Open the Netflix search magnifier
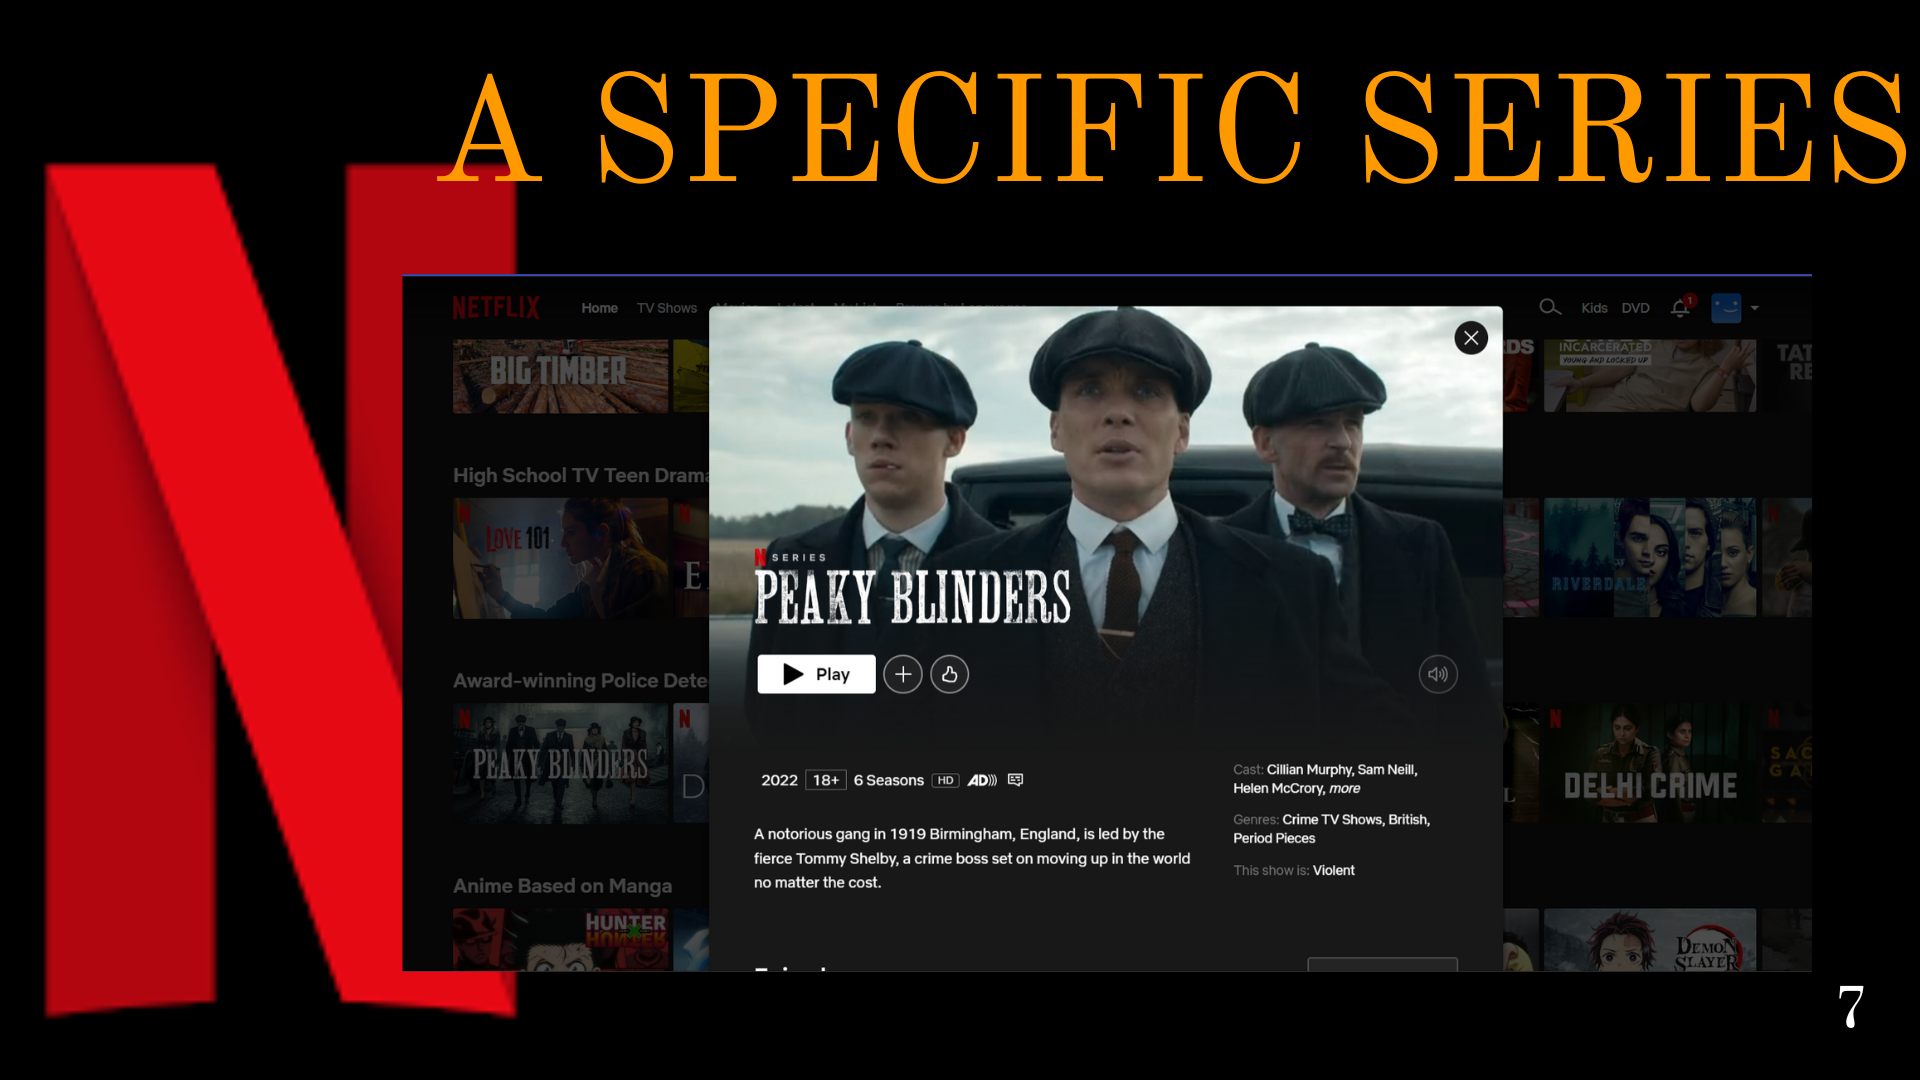Screen dimensions: 1920x1080 tap(1550, 307)
